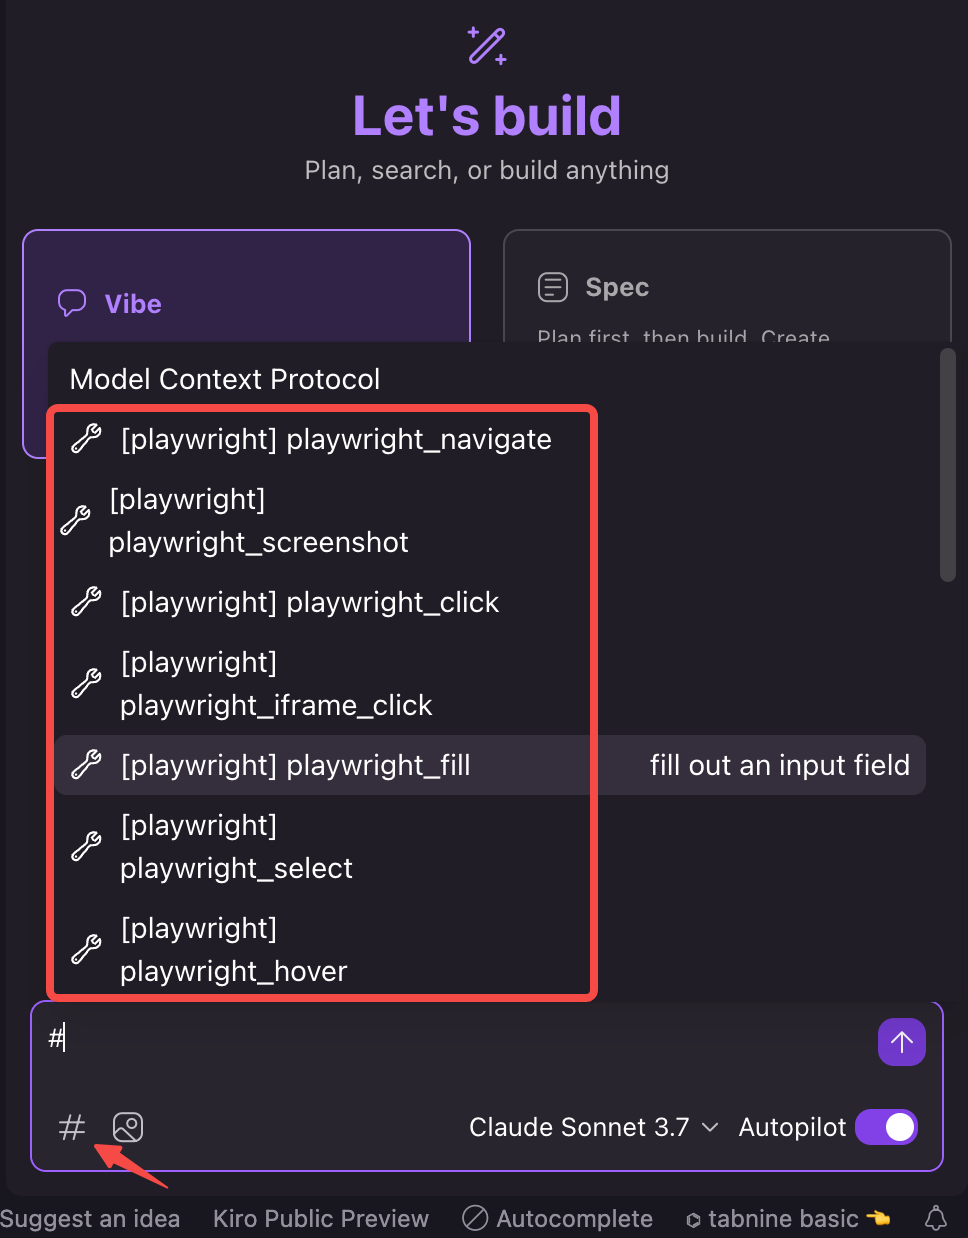
Task: Click the Spec document icon
Action: pyautogui.click(x=552, y=287)
